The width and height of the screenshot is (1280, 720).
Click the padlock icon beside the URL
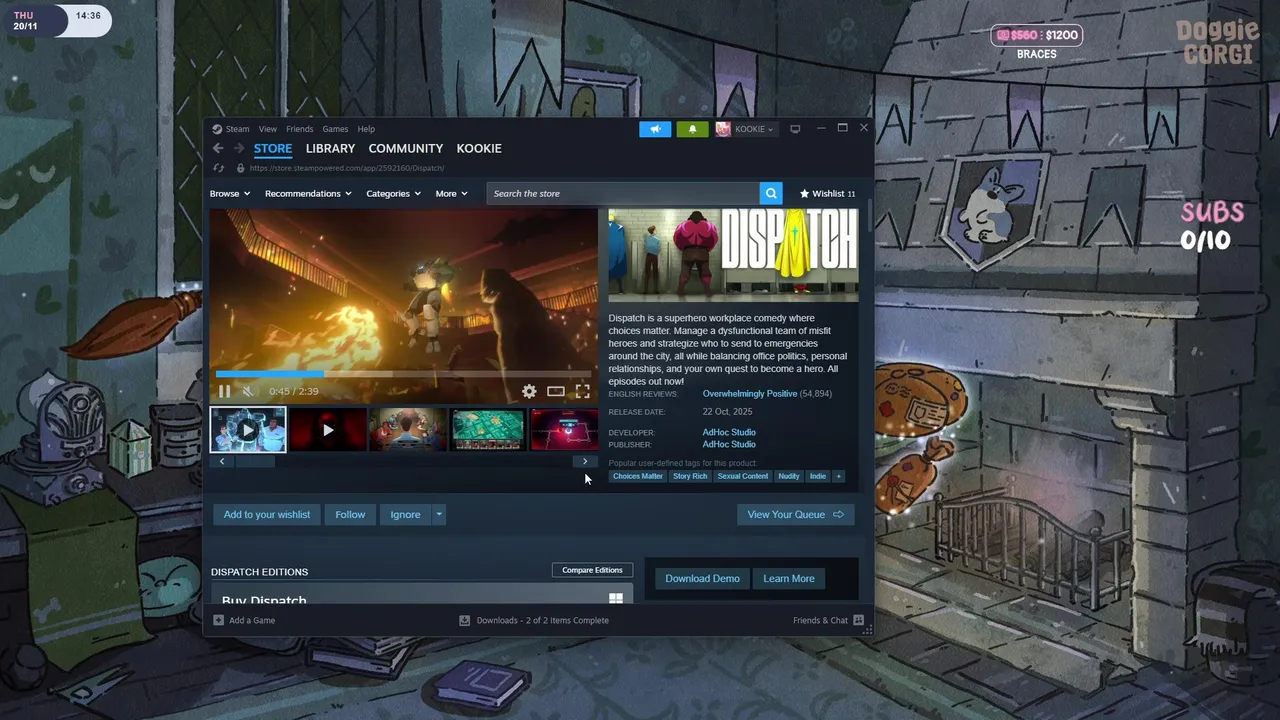click(x=240, y=168)
